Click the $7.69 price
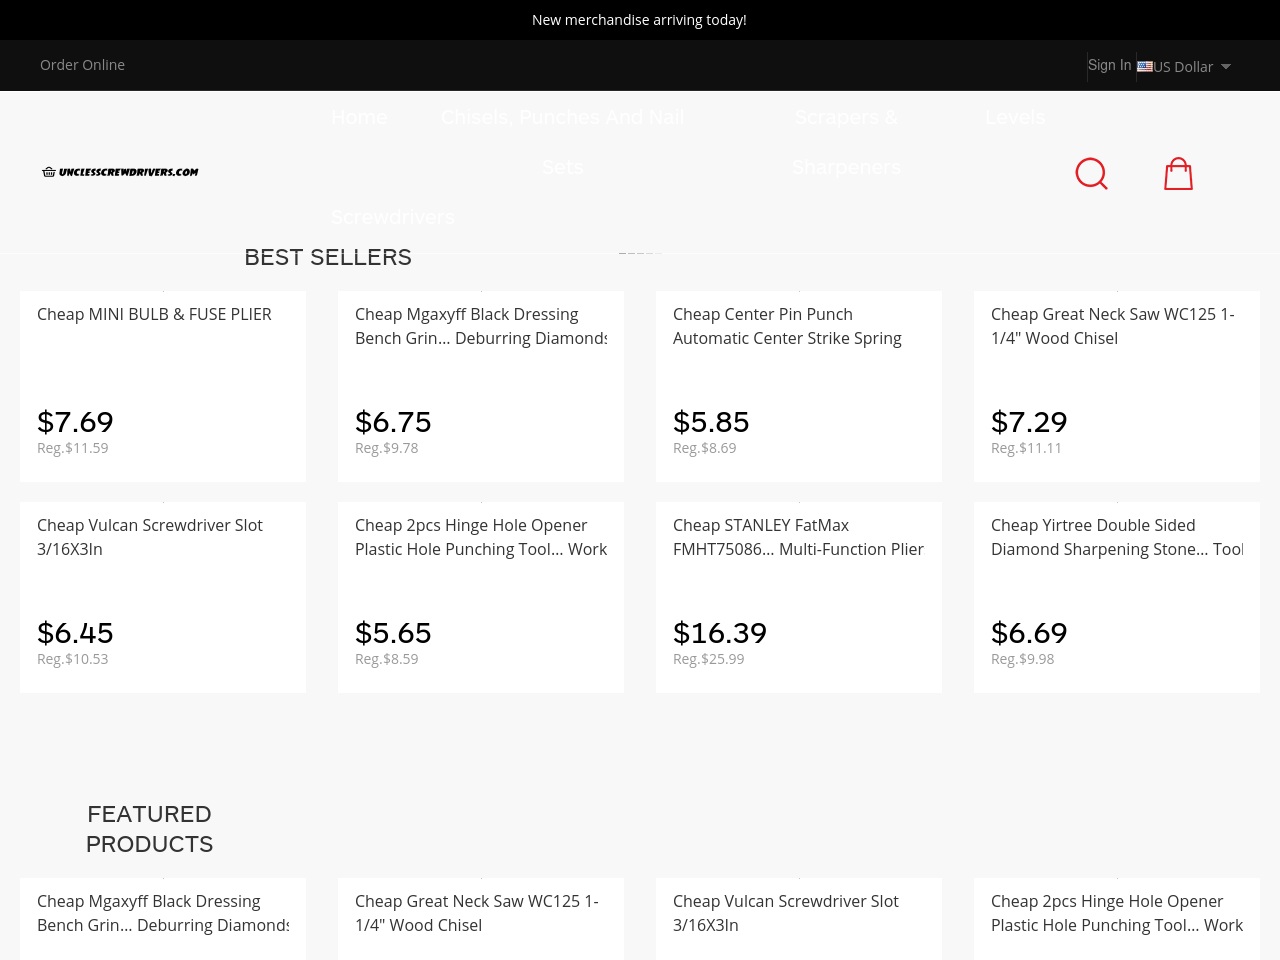The image size is (1280, 960). pos(75,422)
